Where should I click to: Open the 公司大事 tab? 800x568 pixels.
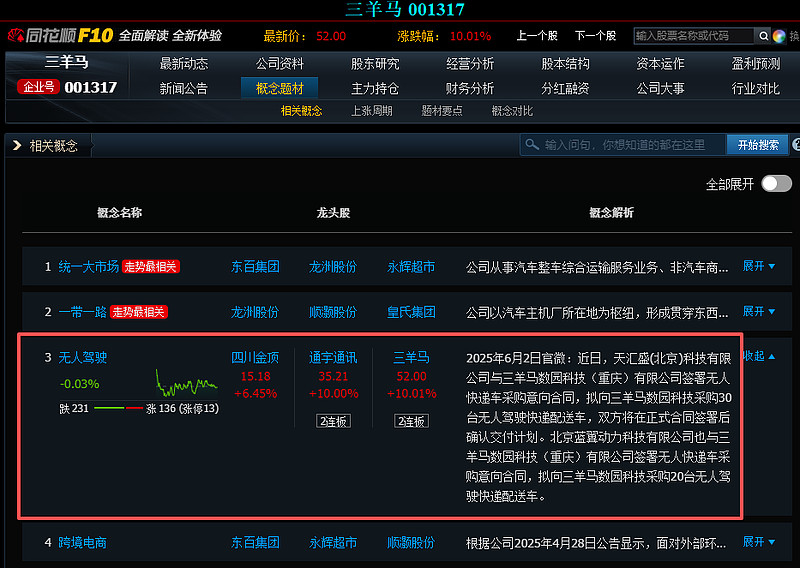(660, 88)
